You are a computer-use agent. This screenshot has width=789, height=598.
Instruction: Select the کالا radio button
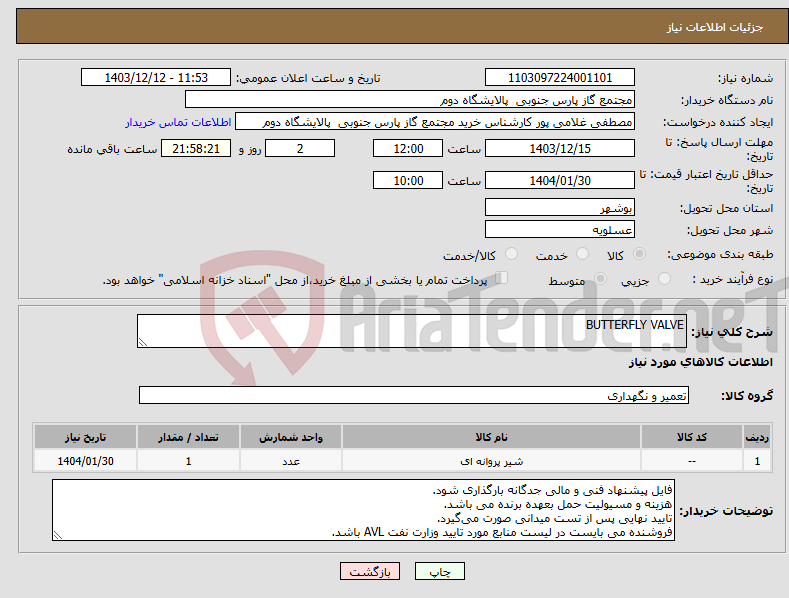639,254
